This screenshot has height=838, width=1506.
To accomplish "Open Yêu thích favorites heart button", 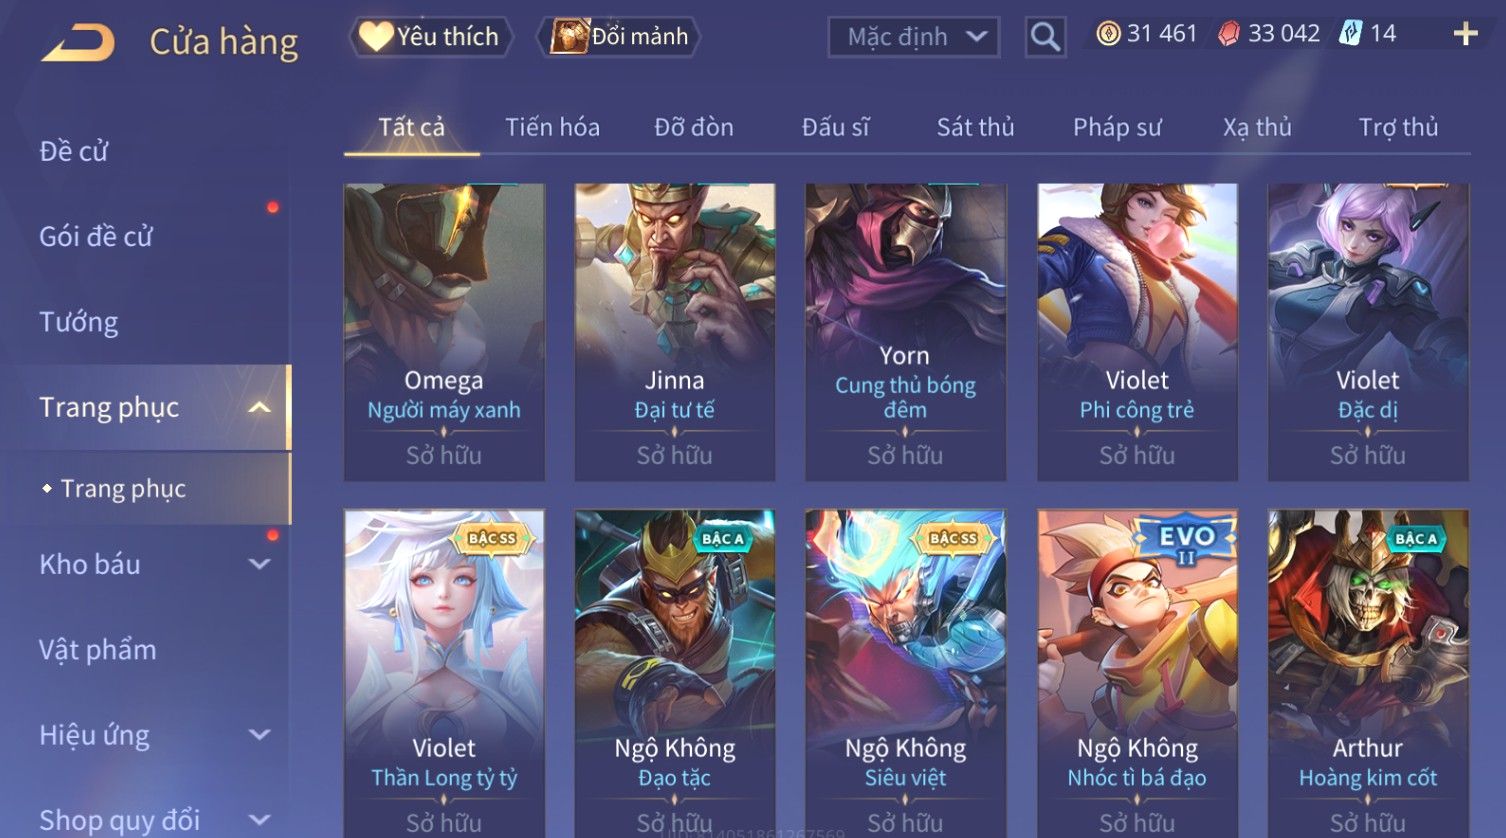I will coord(431,37).
